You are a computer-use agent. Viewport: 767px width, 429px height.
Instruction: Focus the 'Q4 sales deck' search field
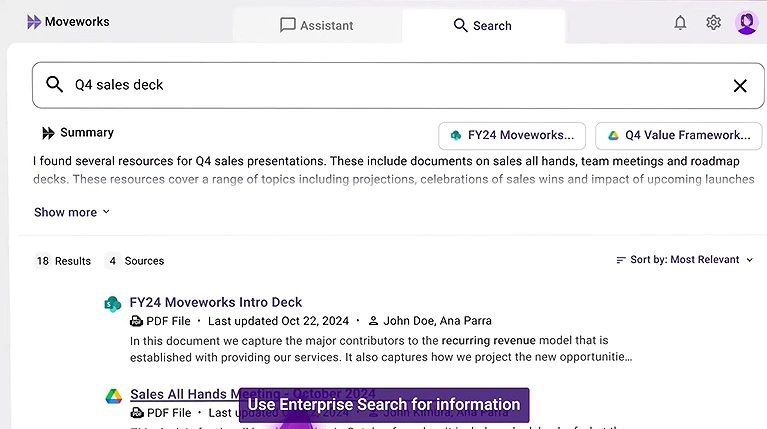398,85
